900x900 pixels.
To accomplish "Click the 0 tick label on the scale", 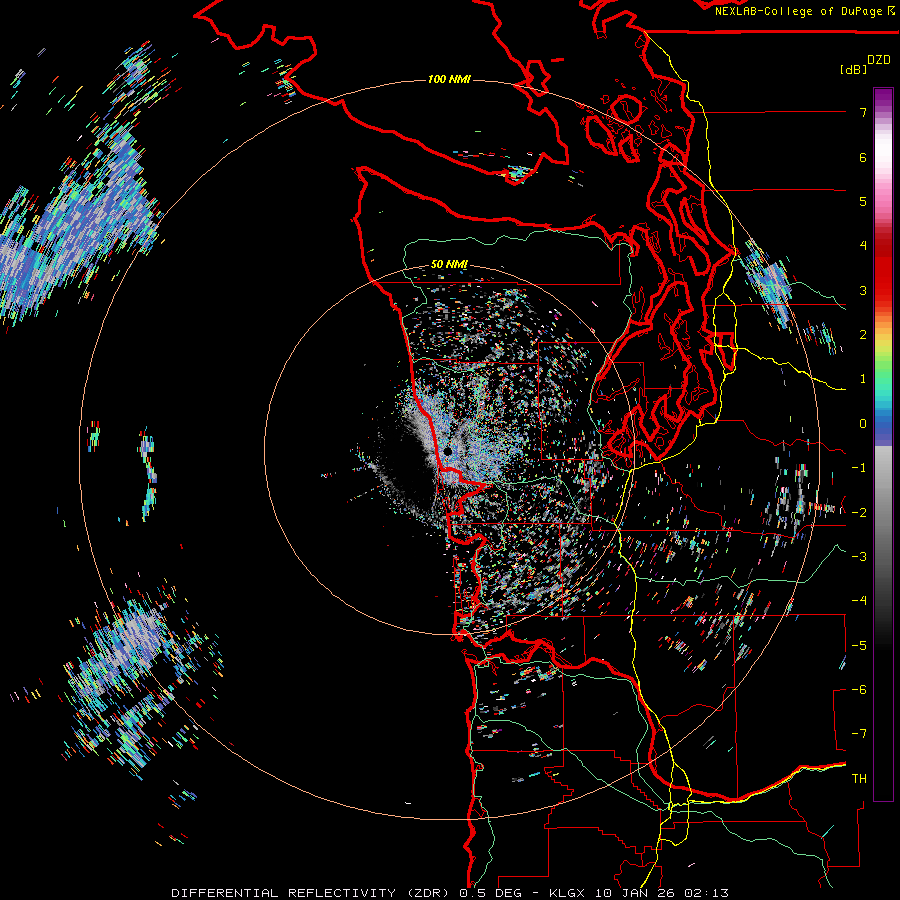I will click(x=863, y=424).
